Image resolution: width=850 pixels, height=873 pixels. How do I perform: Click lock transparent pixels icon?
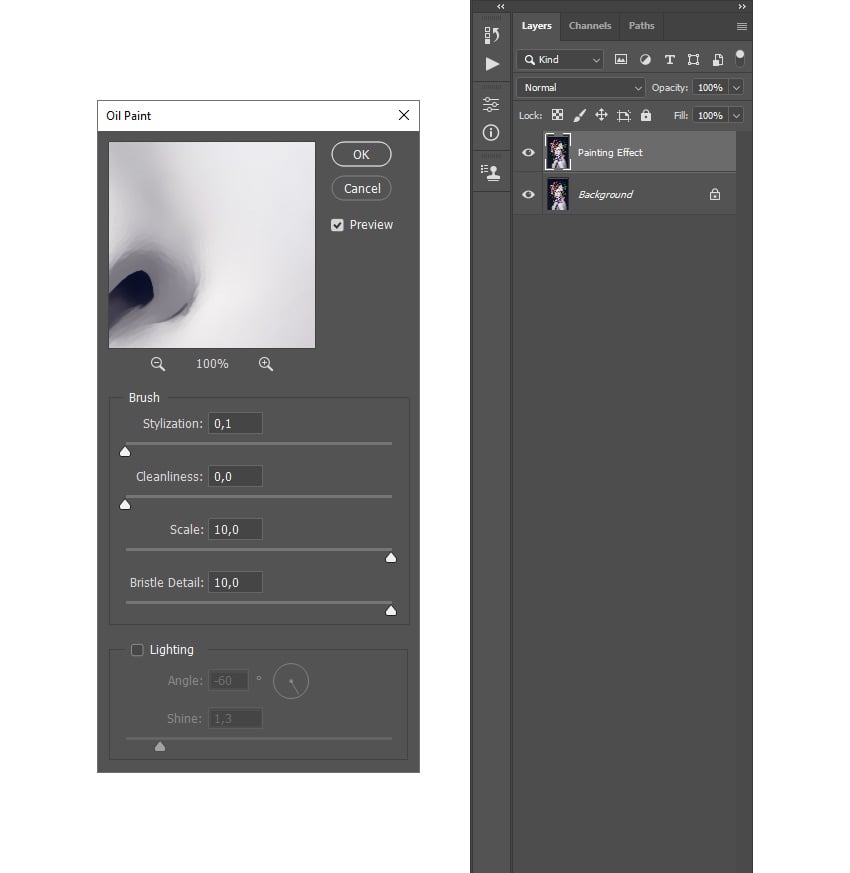(x=557, y=115)
